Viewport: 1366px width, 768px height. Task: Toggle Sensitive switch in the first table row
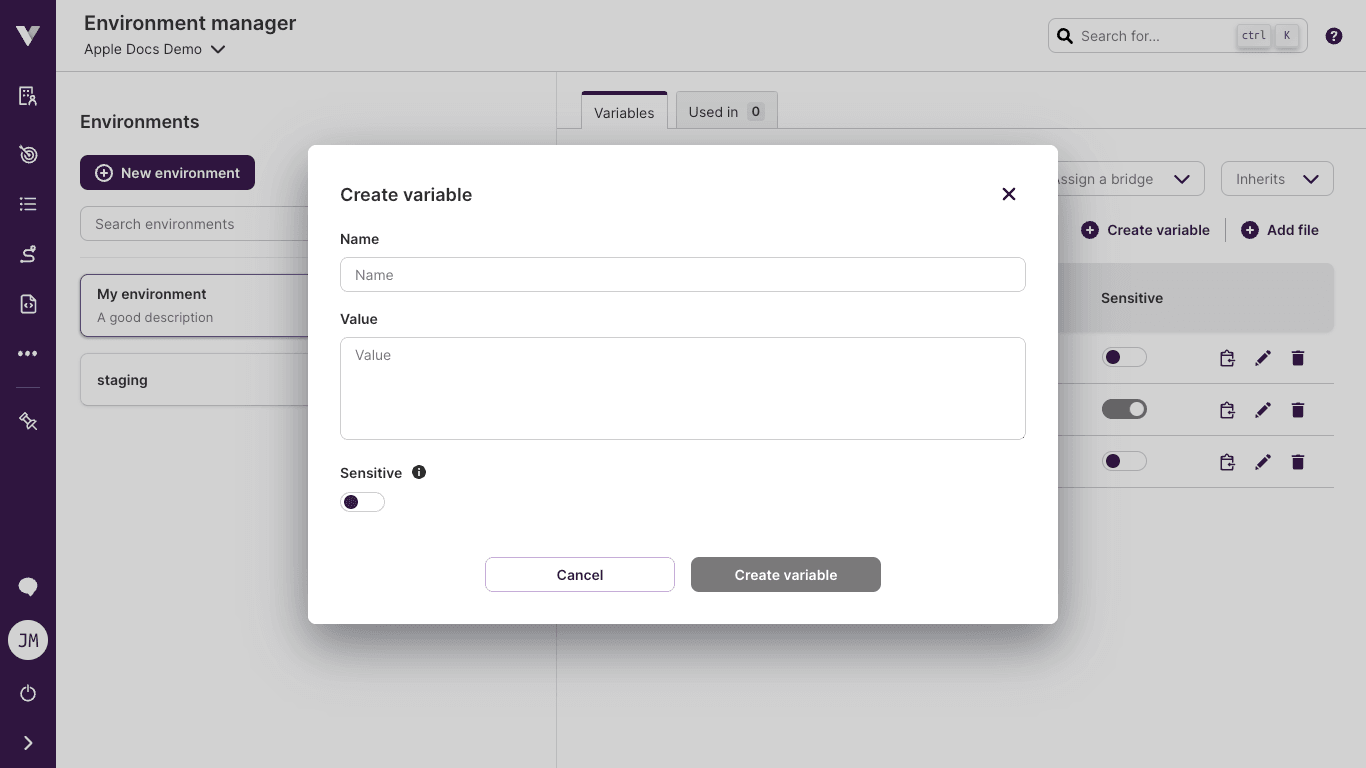click(1124, 357)
